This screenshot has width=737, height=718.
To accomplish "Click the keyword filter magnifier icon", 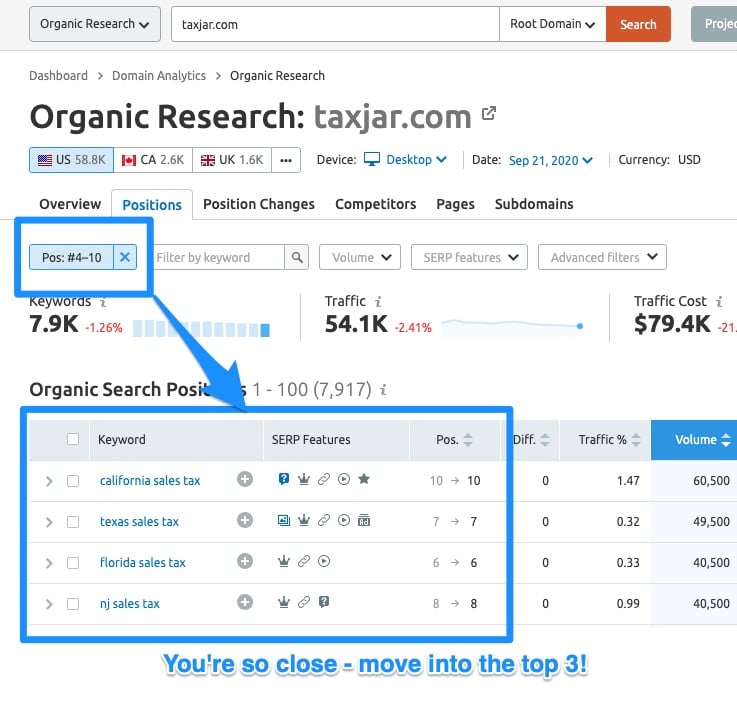I will coord(297,257).
